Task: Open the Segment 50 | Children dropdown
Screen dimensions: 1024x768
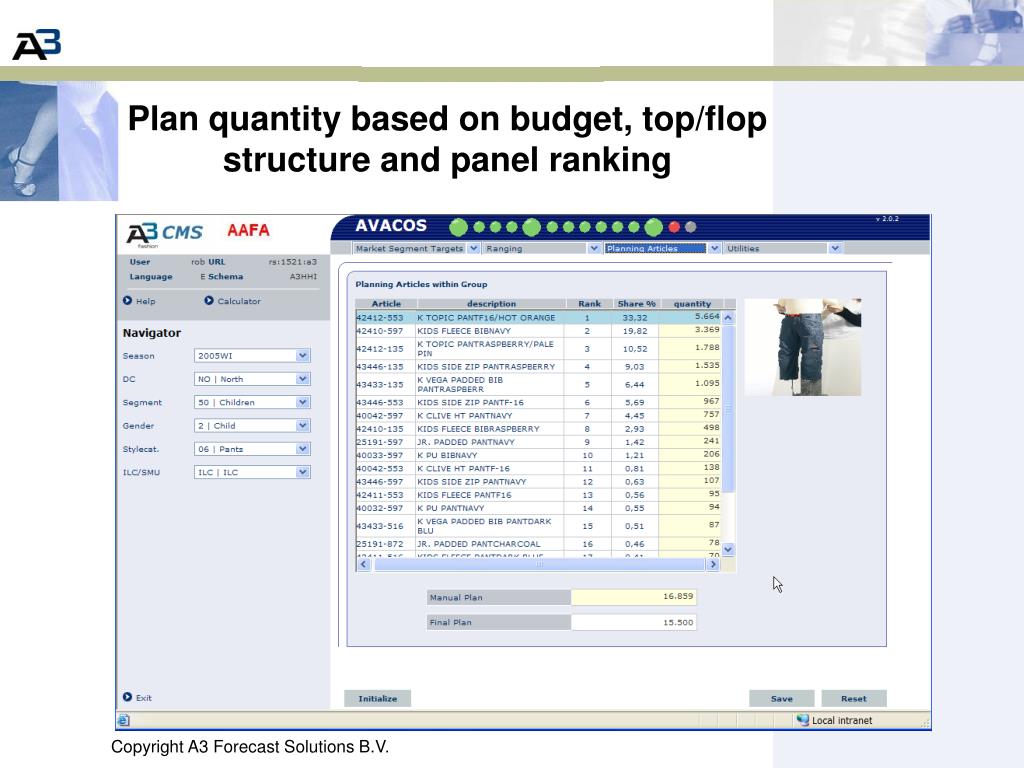Action: (x=302, y=402)
